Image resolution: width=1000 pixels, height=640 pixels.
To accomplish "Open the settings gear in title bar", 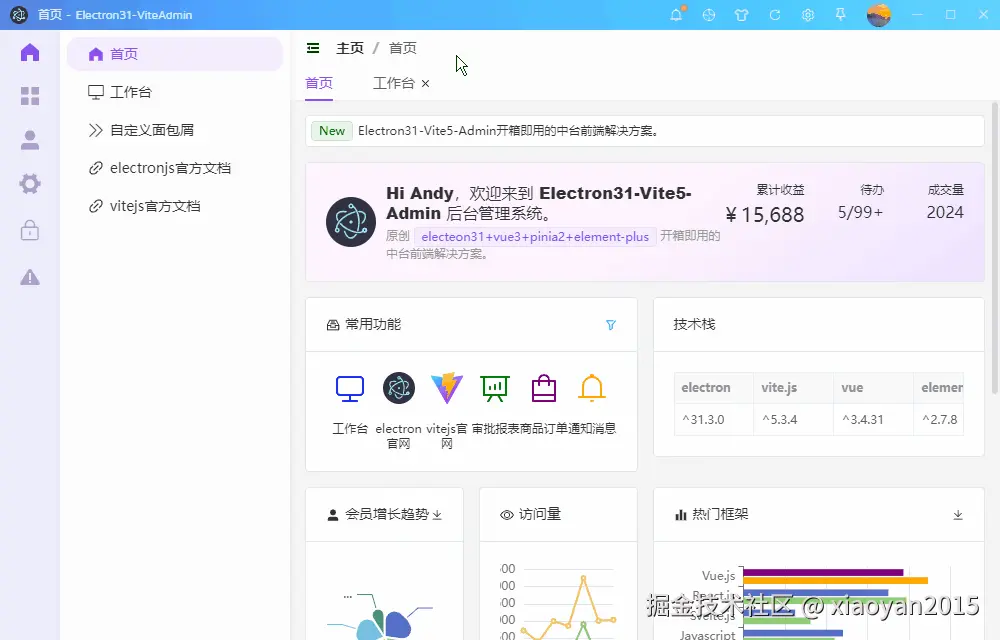I will (808, 15).
